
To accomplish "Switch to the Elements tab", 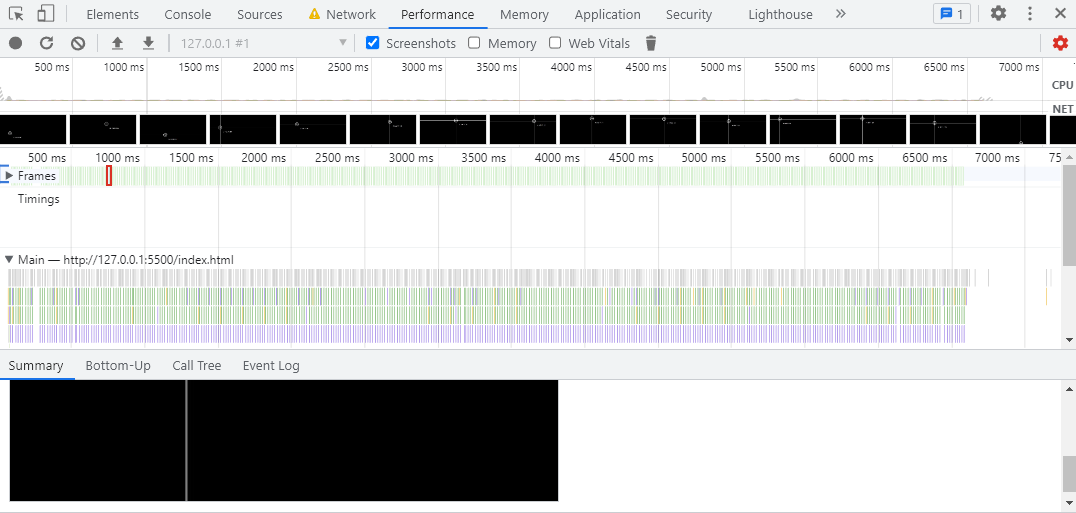I will [x=113, y=14].
